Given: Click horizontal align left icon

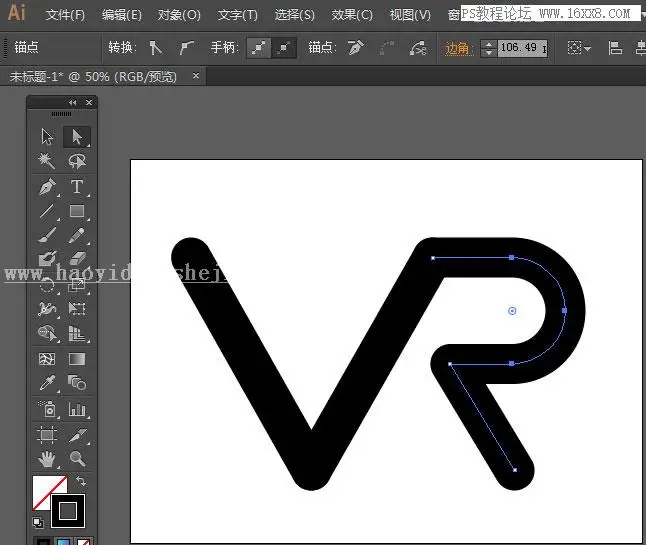Looking at the screenshot, I should pyautogui.click(x=615, y=48).
